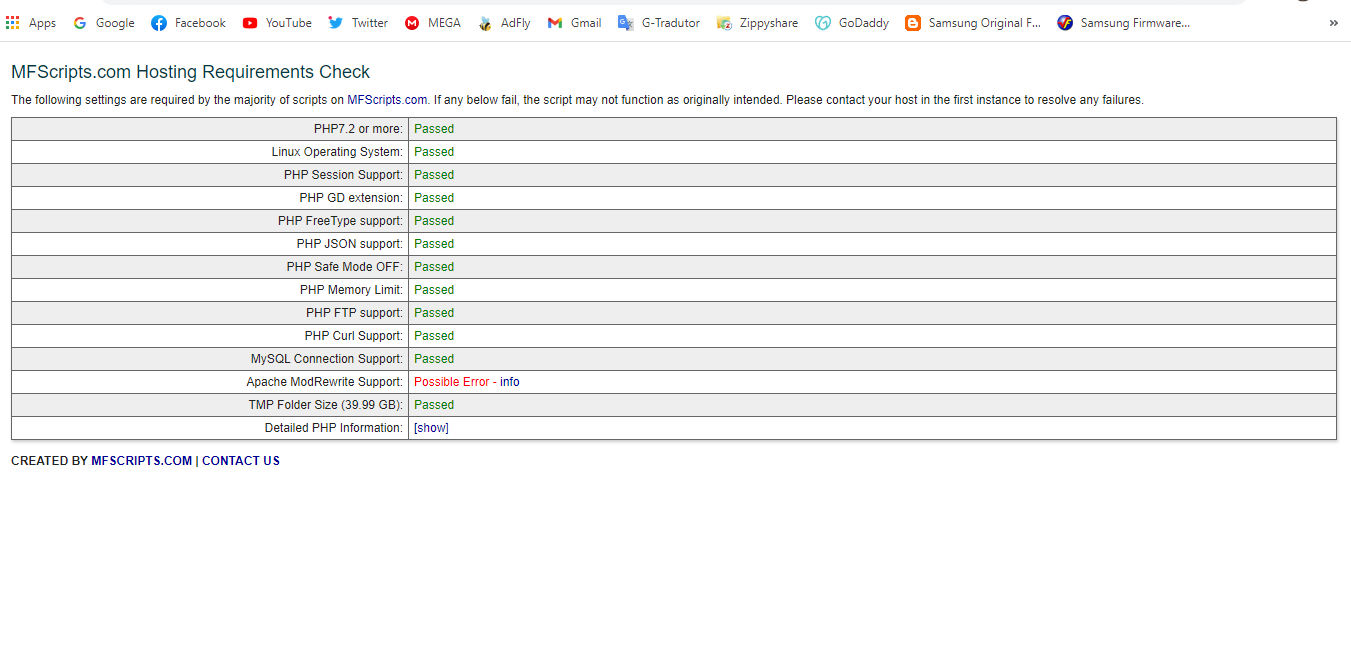The image size is (1351, 645).
Task: Expand the bookmarks overflow chevron
Action: pyautogui.click(x=1333, y=23)
